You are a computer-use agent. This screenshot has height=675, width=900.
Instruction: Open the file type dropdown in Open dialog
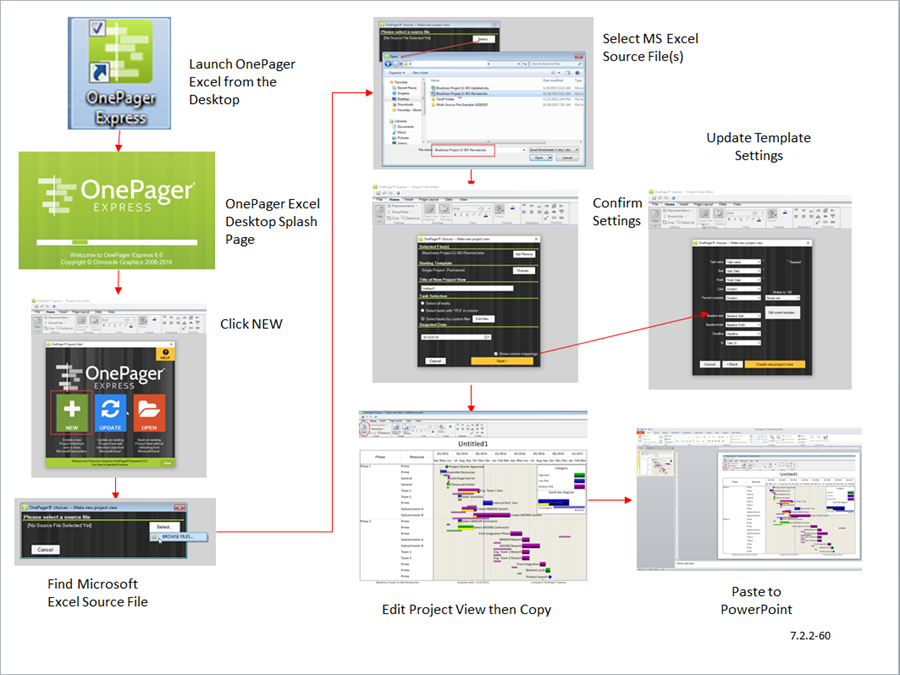click(577, 150)
